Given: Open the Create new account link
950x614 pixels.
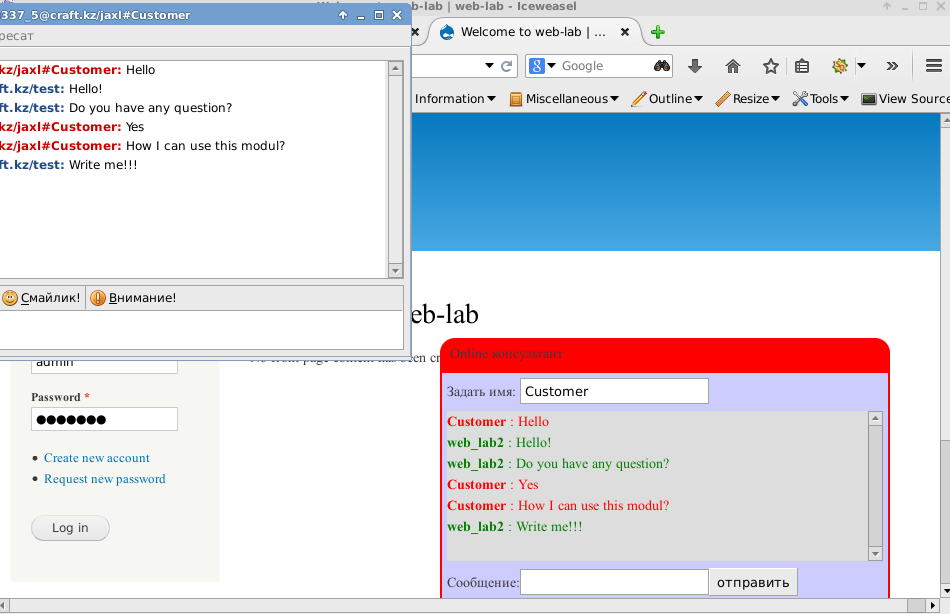Looking at the screenshot, I should 97,458.
